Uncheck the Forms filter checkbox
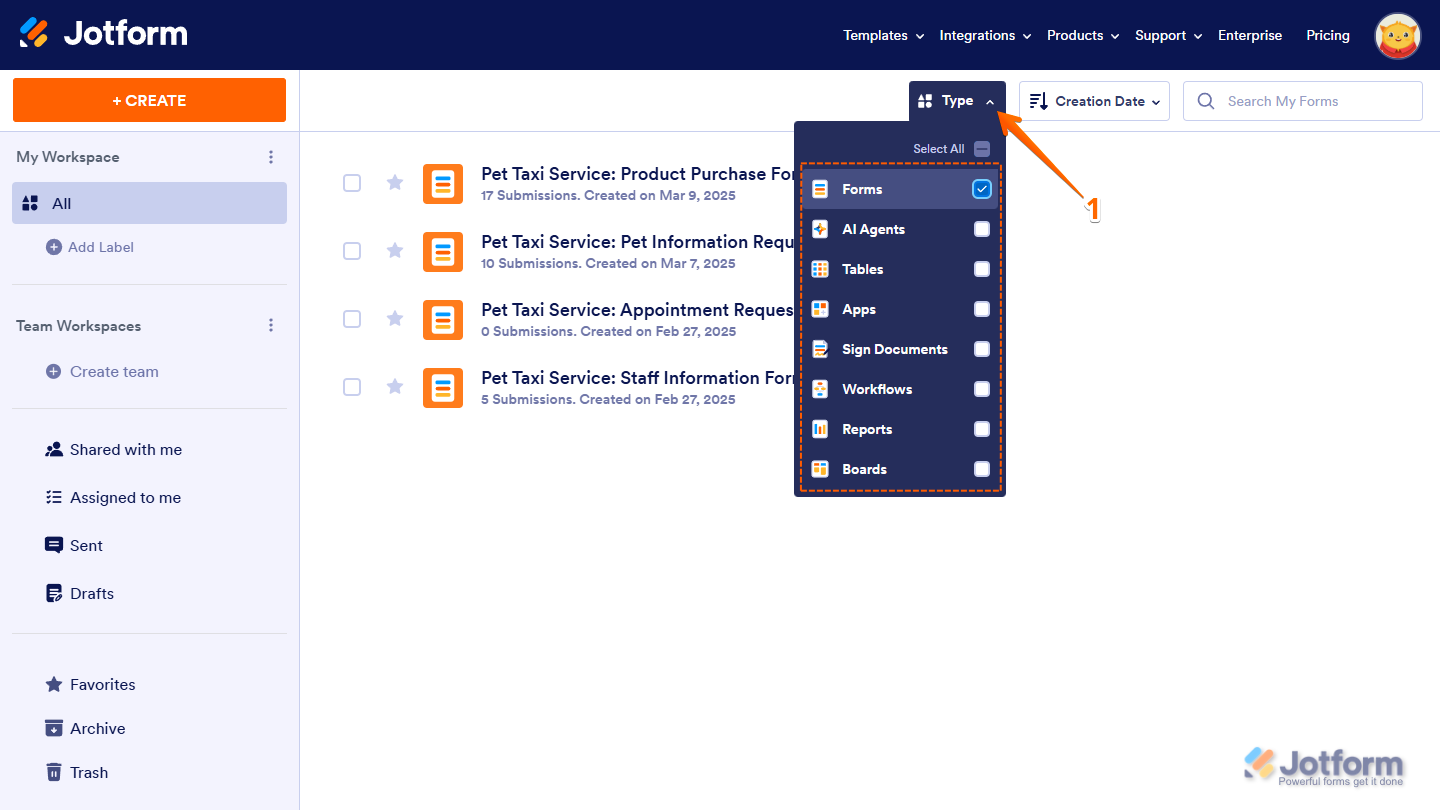 tap(981, 188)
